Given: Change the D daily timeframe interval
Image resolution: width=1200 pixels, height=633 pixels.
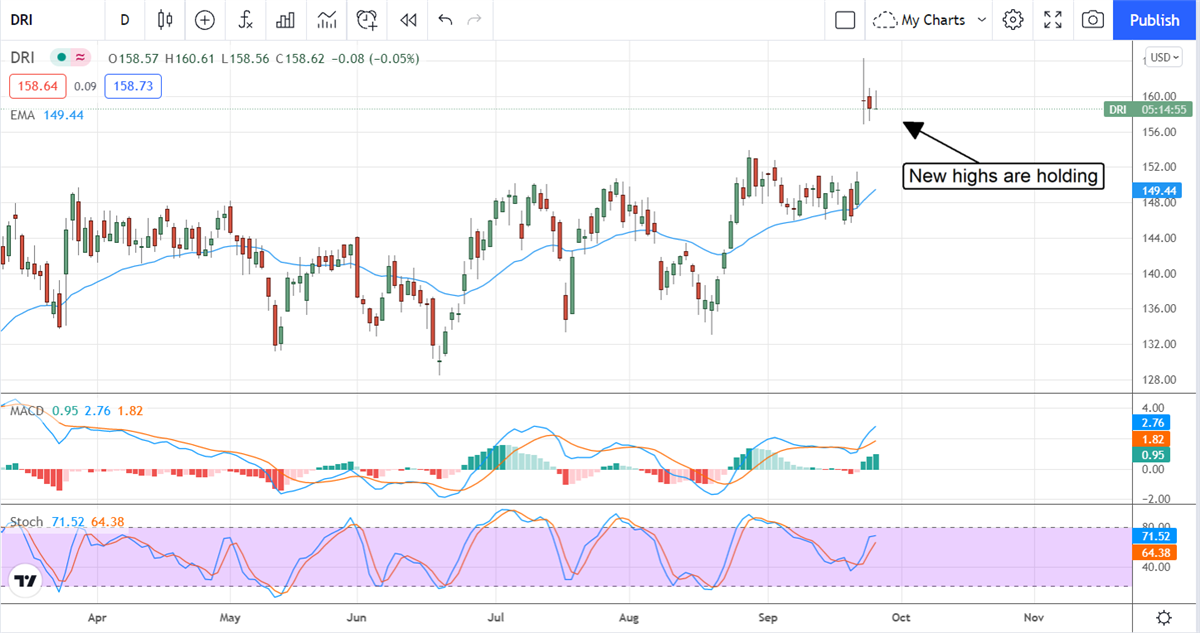Looking at the screenshot, I should pyautogui.click(x=124, y=20).
